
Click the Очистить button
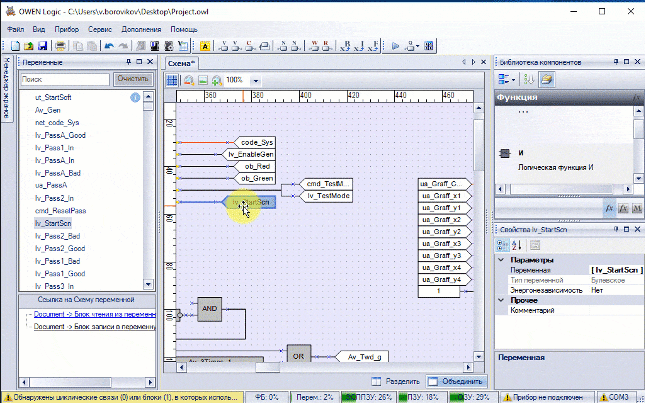coord(132,79)
